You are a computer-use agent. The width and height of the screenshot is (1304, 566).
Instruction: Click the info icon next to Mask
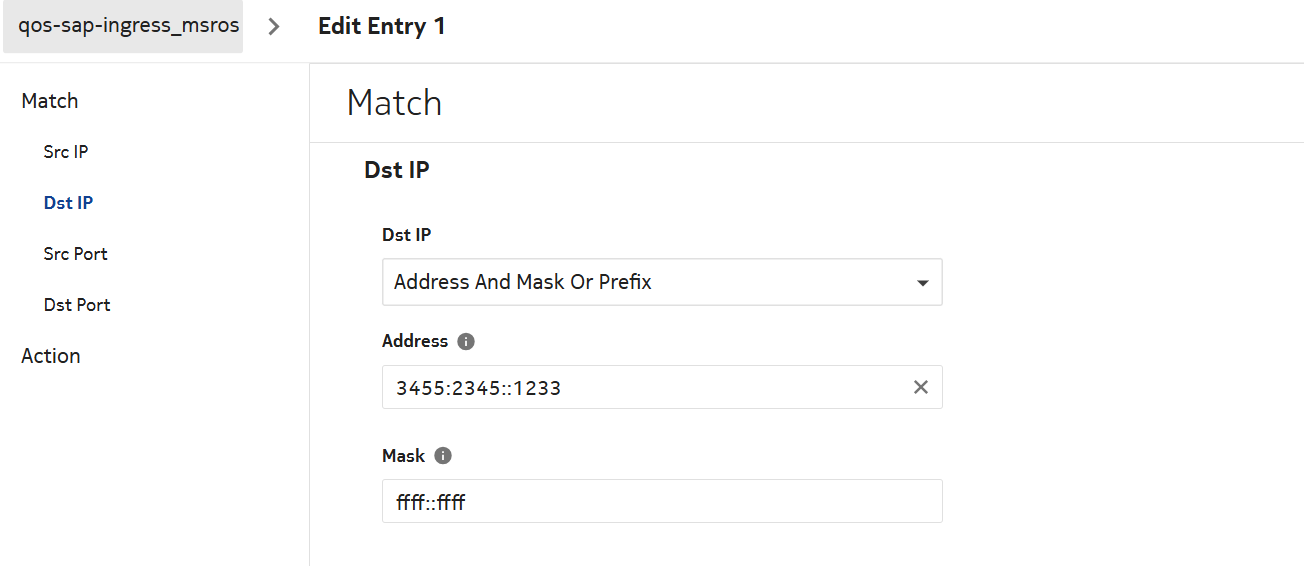point(443,456)
